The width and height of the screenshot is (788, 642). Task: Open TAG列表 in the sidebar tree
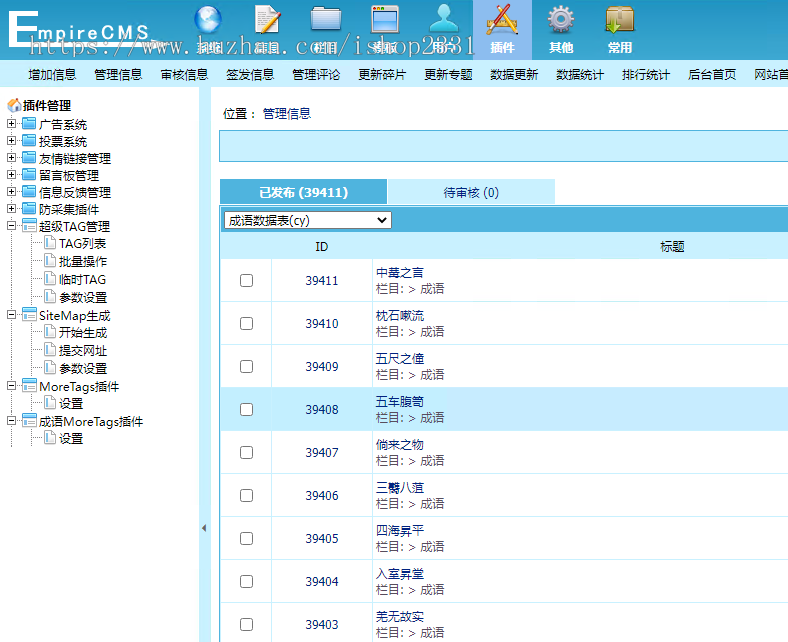tap(82, 244)
